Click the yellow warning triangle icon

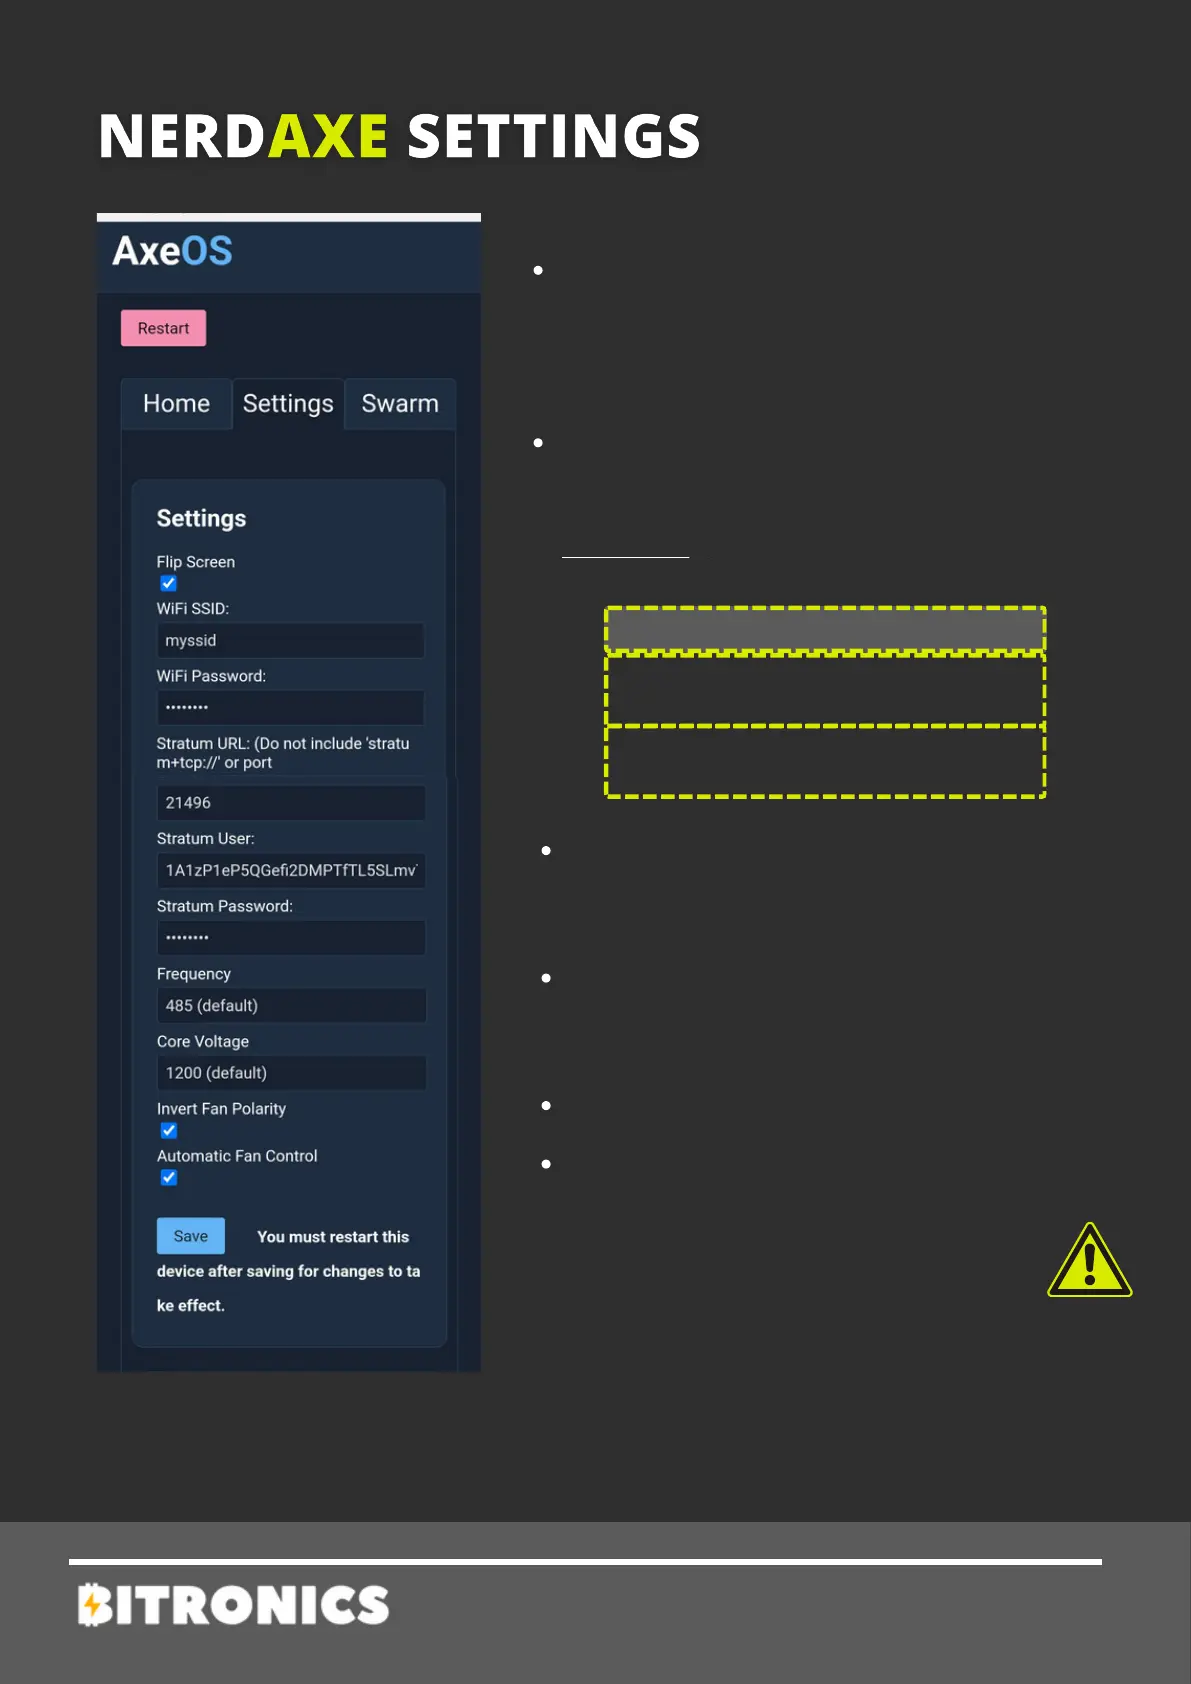(1090, 1260)
